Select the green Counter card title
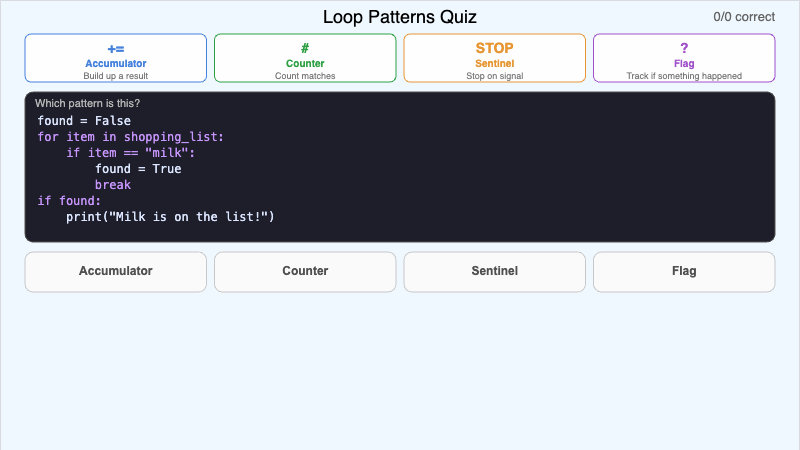The height and width of the screenshot is (450, 800). pyautogui.click(x=305, y=63)
